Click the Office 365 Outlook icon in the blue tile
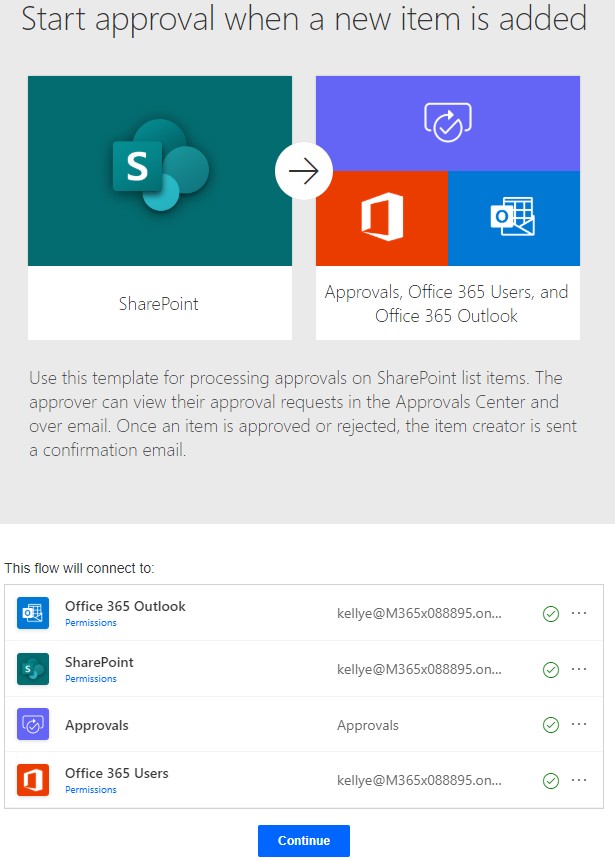Viewport: 615px width, 861px height. point(513,216)
